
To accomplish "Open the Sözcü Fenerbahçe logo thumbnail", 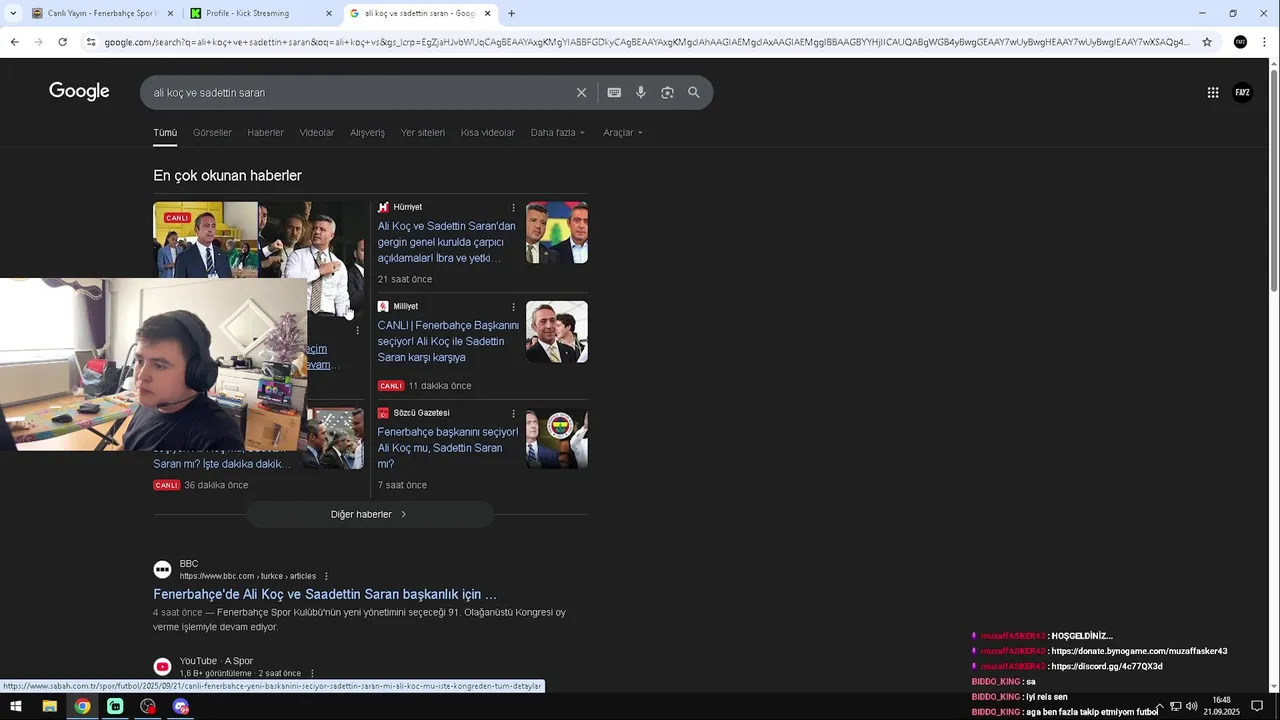I will (x=557, y=439).
